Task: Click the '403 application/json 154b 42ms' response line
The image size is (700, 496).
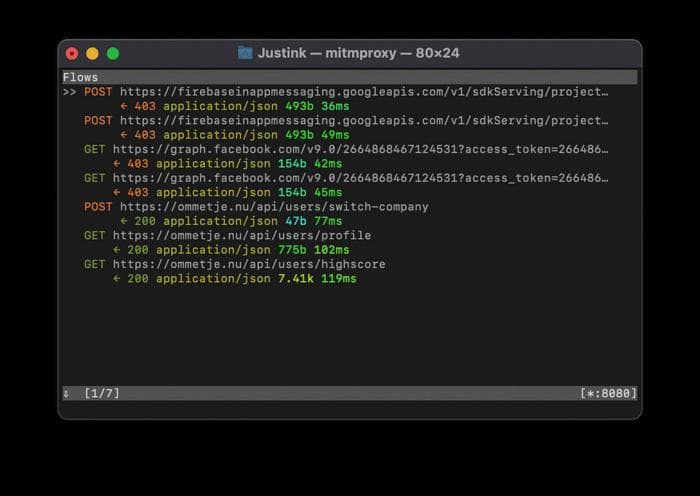Action: (x=228, y=164)
